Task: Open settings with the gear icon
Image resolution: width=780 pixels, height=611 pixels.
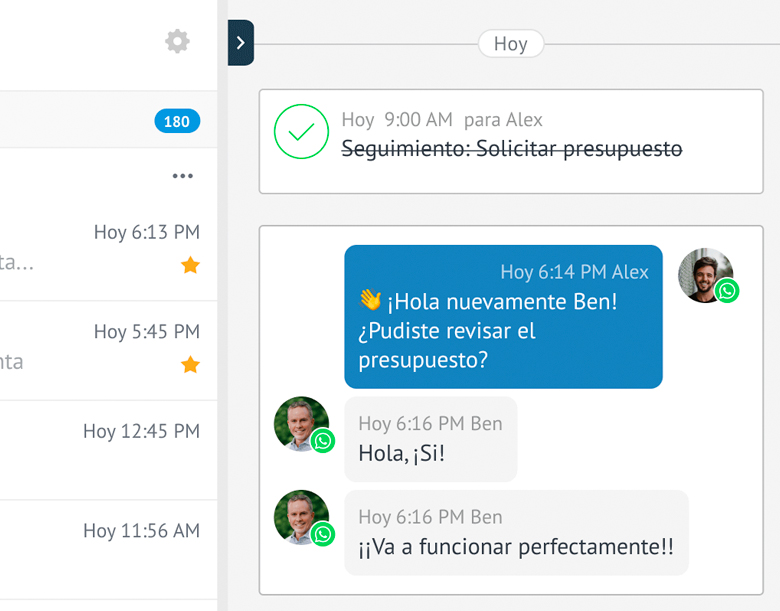Action: coord(177,41)
